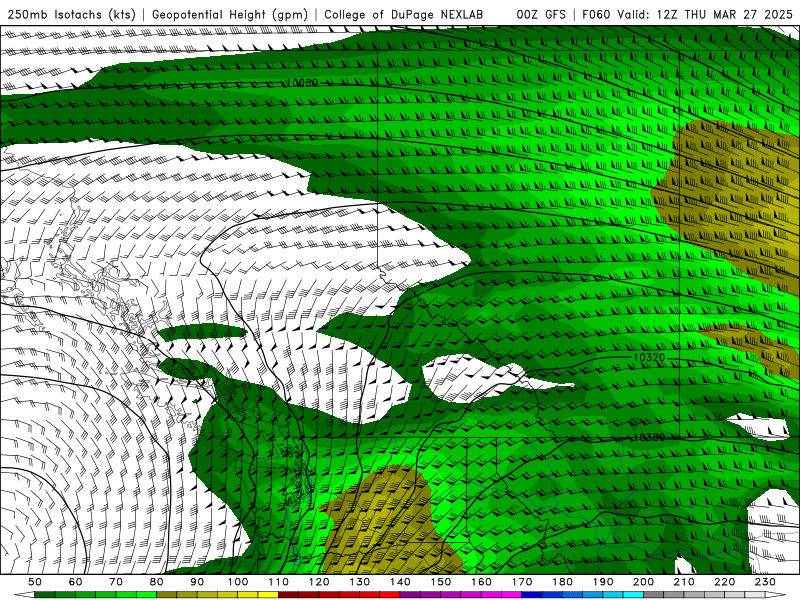Image resolution: width=800 pixels, height=600 pixels.
Task: Click 'Valid: 12Z THU MAR 27 2025' text
Action: (x=705, y=14)
